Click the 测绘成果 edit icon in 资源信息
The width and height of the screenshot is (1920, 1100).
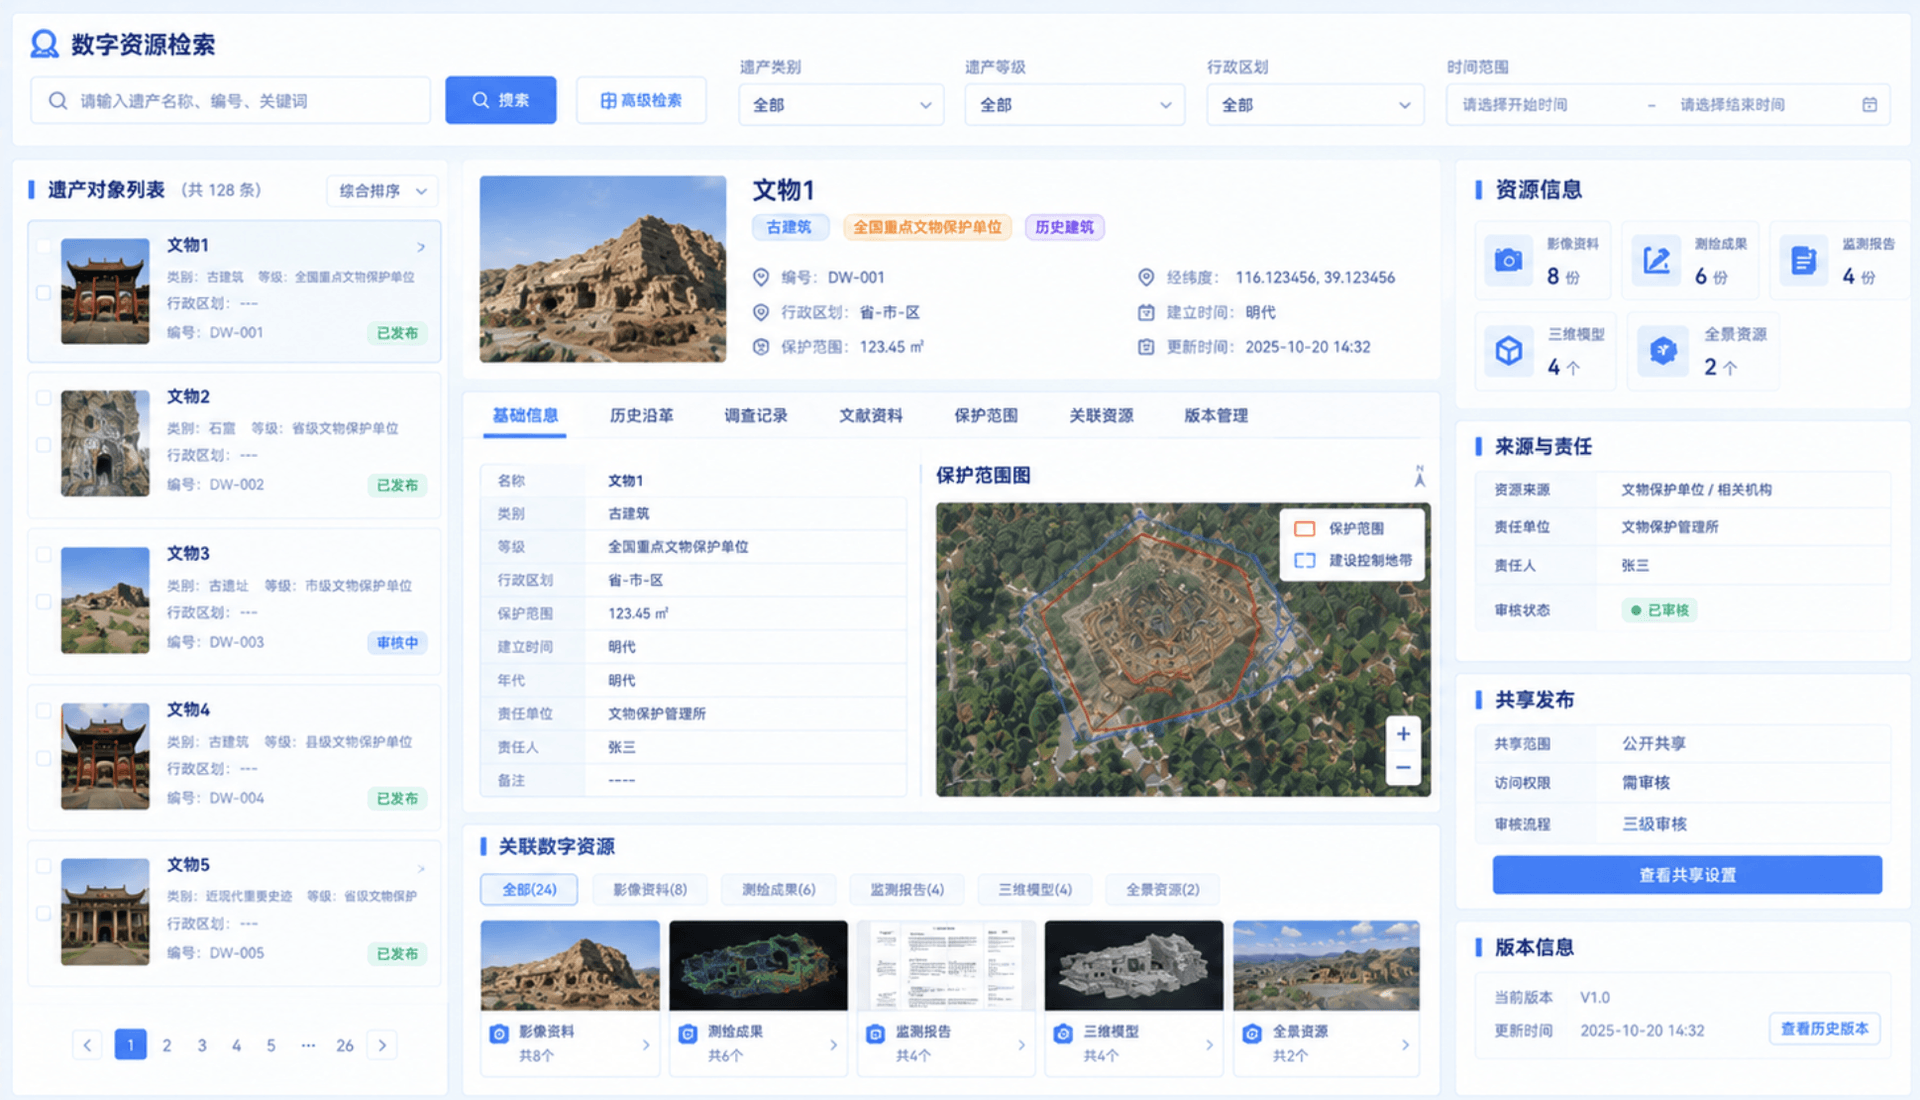pos(1656,261)
